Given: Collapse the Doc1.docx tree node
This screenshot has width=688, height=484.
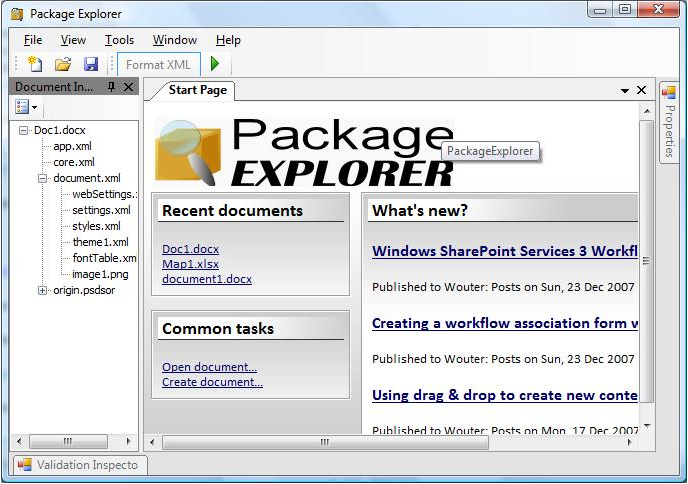Looking at the screenshot, I should pyautogui.click(x=23, y=130).
